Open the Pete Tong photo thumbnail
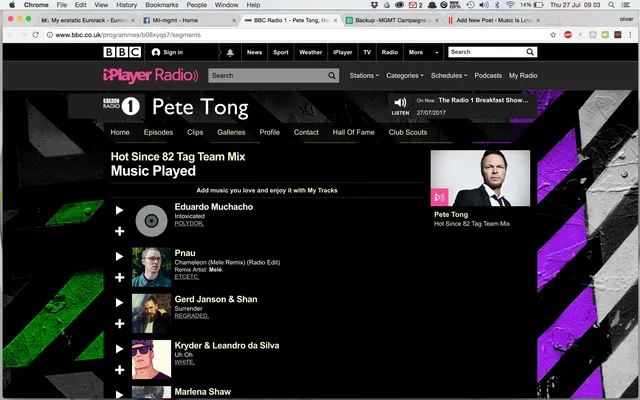Viewport: 640px width, 400px height. click(x=480, y=178)
